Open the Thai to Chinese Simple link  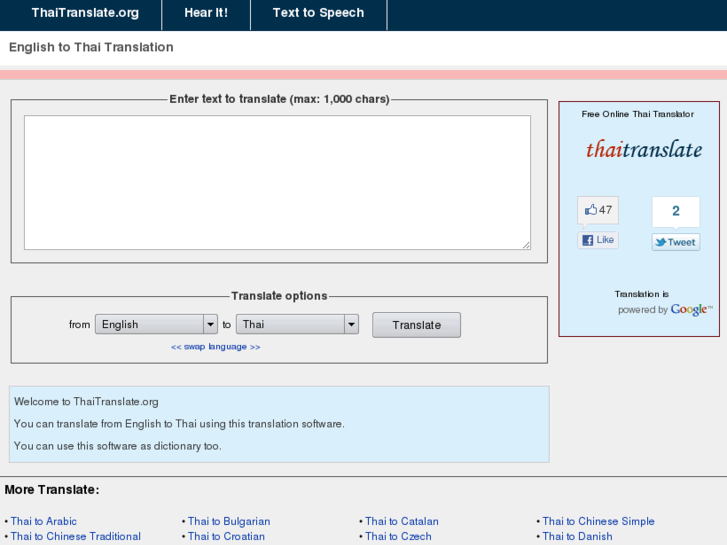598,521
